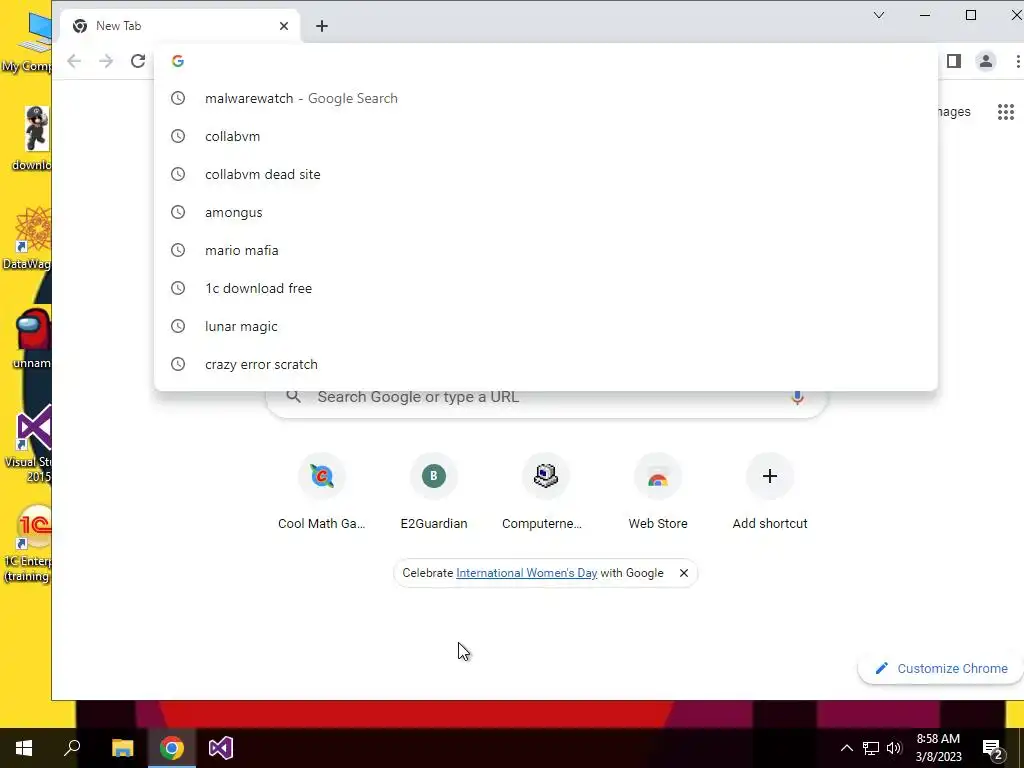
Task: Select the DataWagon desktop icon
Action: tap(26, 238)
